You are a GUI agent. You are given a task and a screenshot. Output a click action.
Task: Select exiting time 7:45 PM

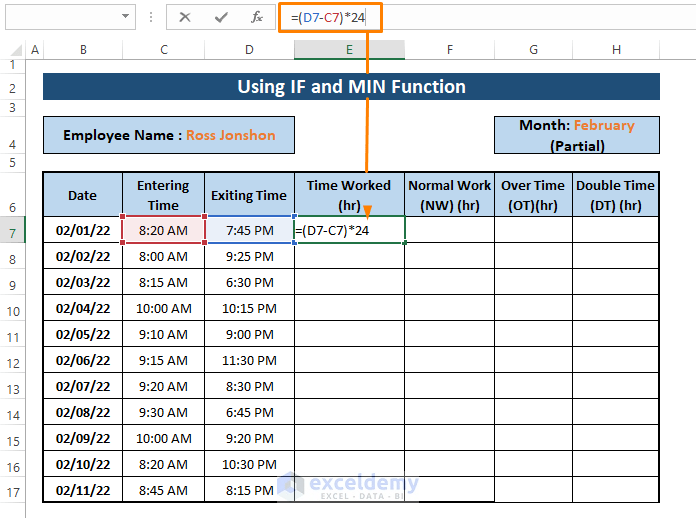pyautogui.click(x=249, y=230)
